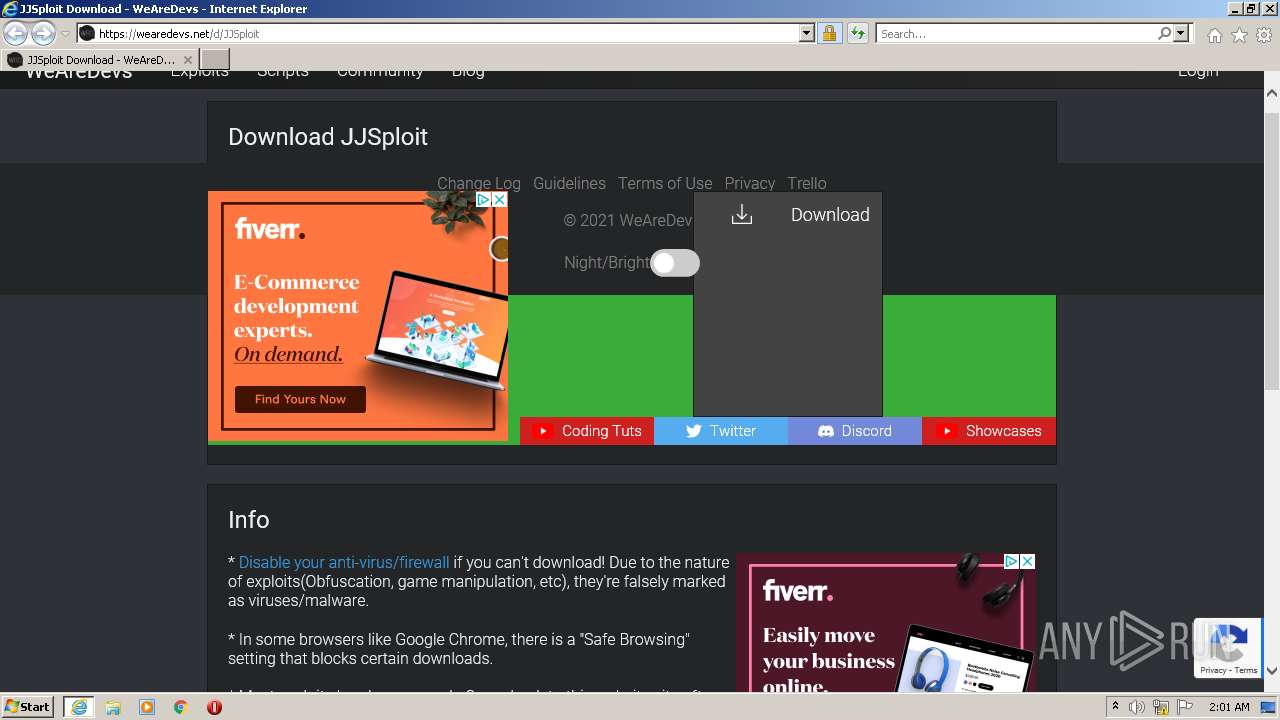Open the Terms of Use link
The width and height of the screenshot is (1280, 720).
[x=665, y=183]
